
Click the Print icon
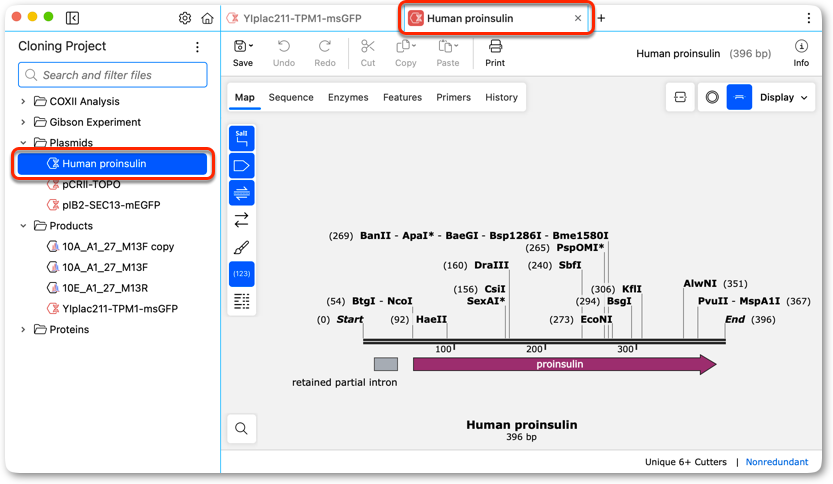tap(495, 47)
